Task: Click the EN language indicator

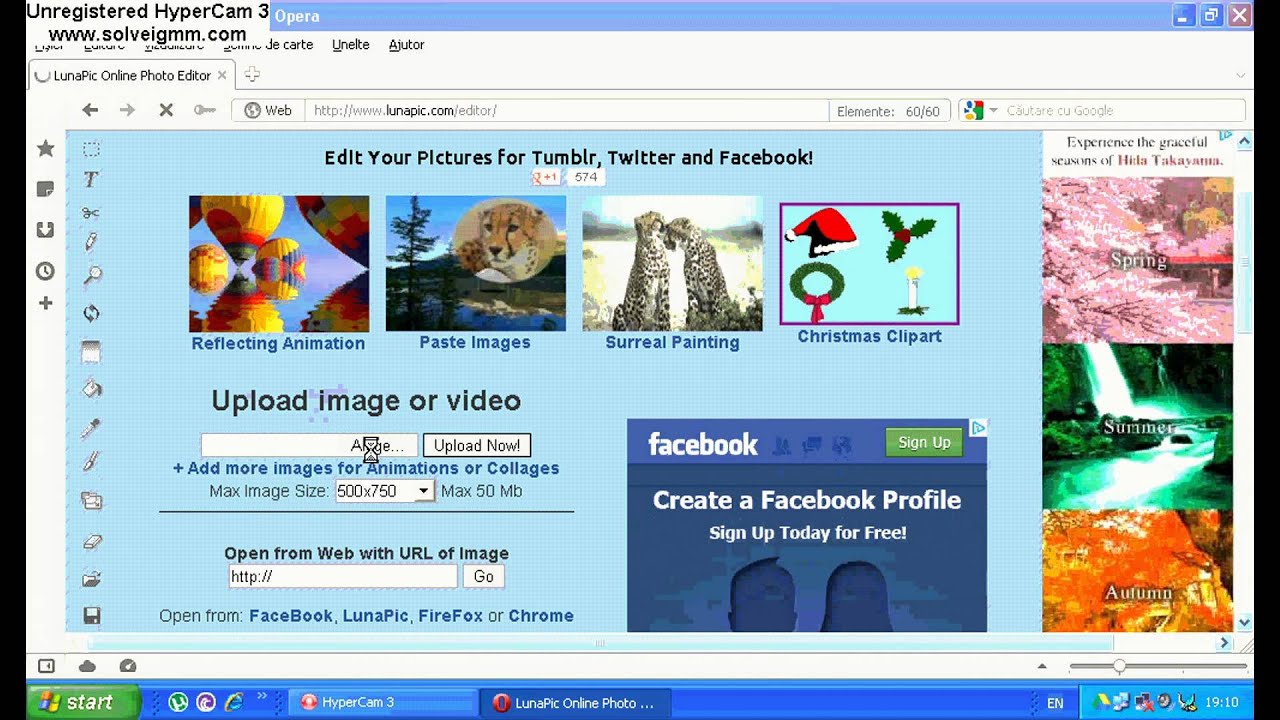Action: point(1055,703)
